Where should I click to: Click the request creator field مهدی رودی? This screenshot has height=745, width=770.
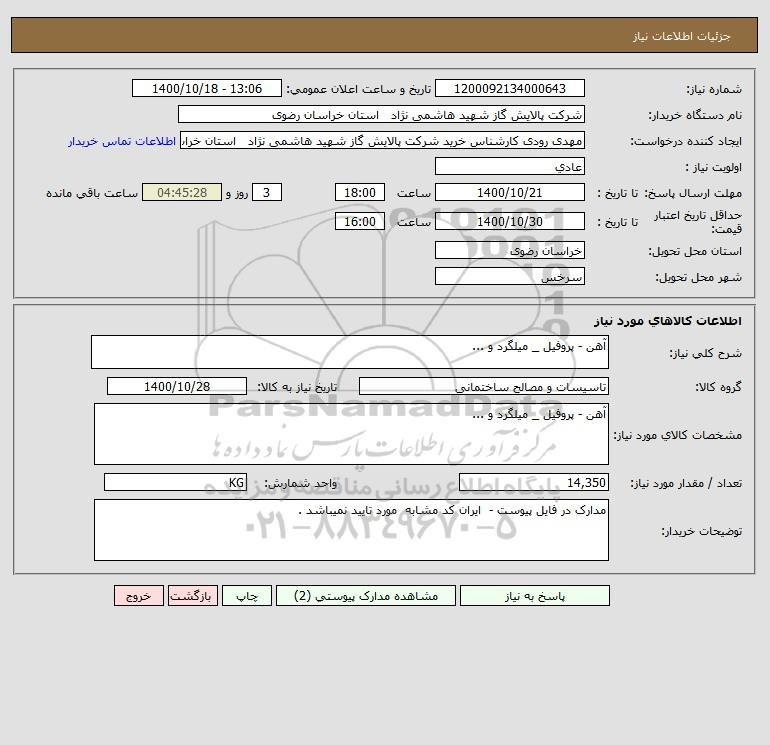[383, 140]
